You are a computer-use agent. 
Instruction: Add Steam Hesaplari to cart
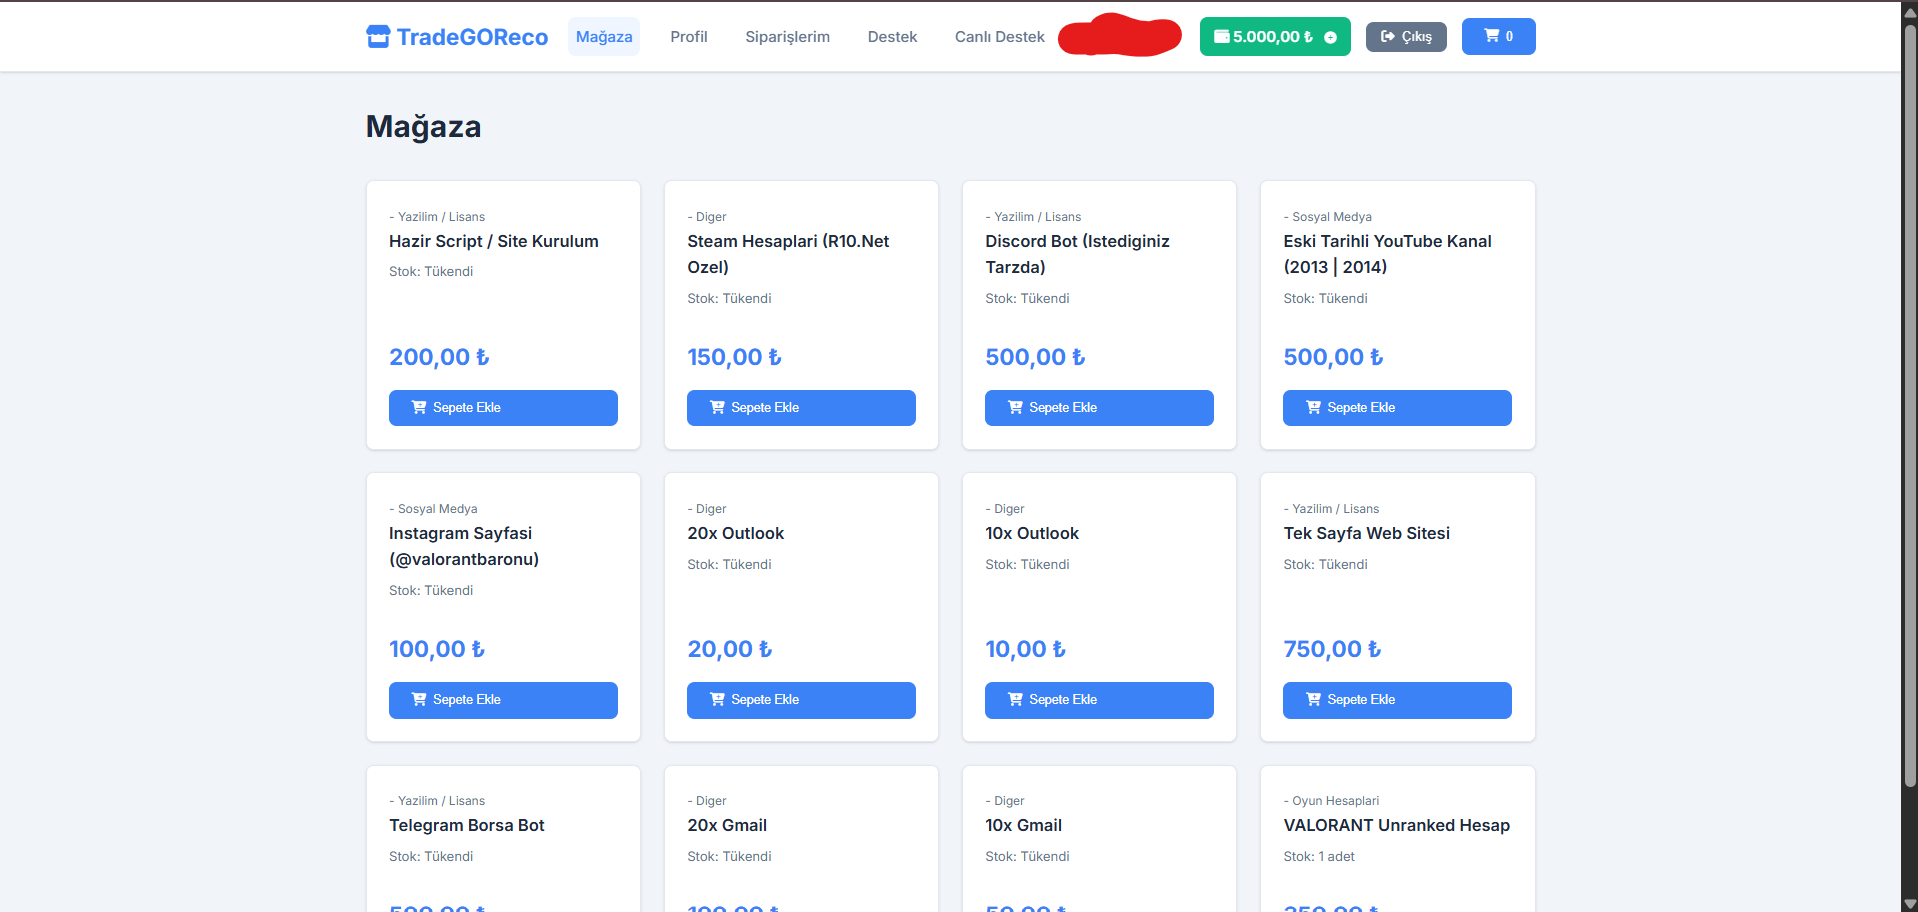[x=801, y=408]
